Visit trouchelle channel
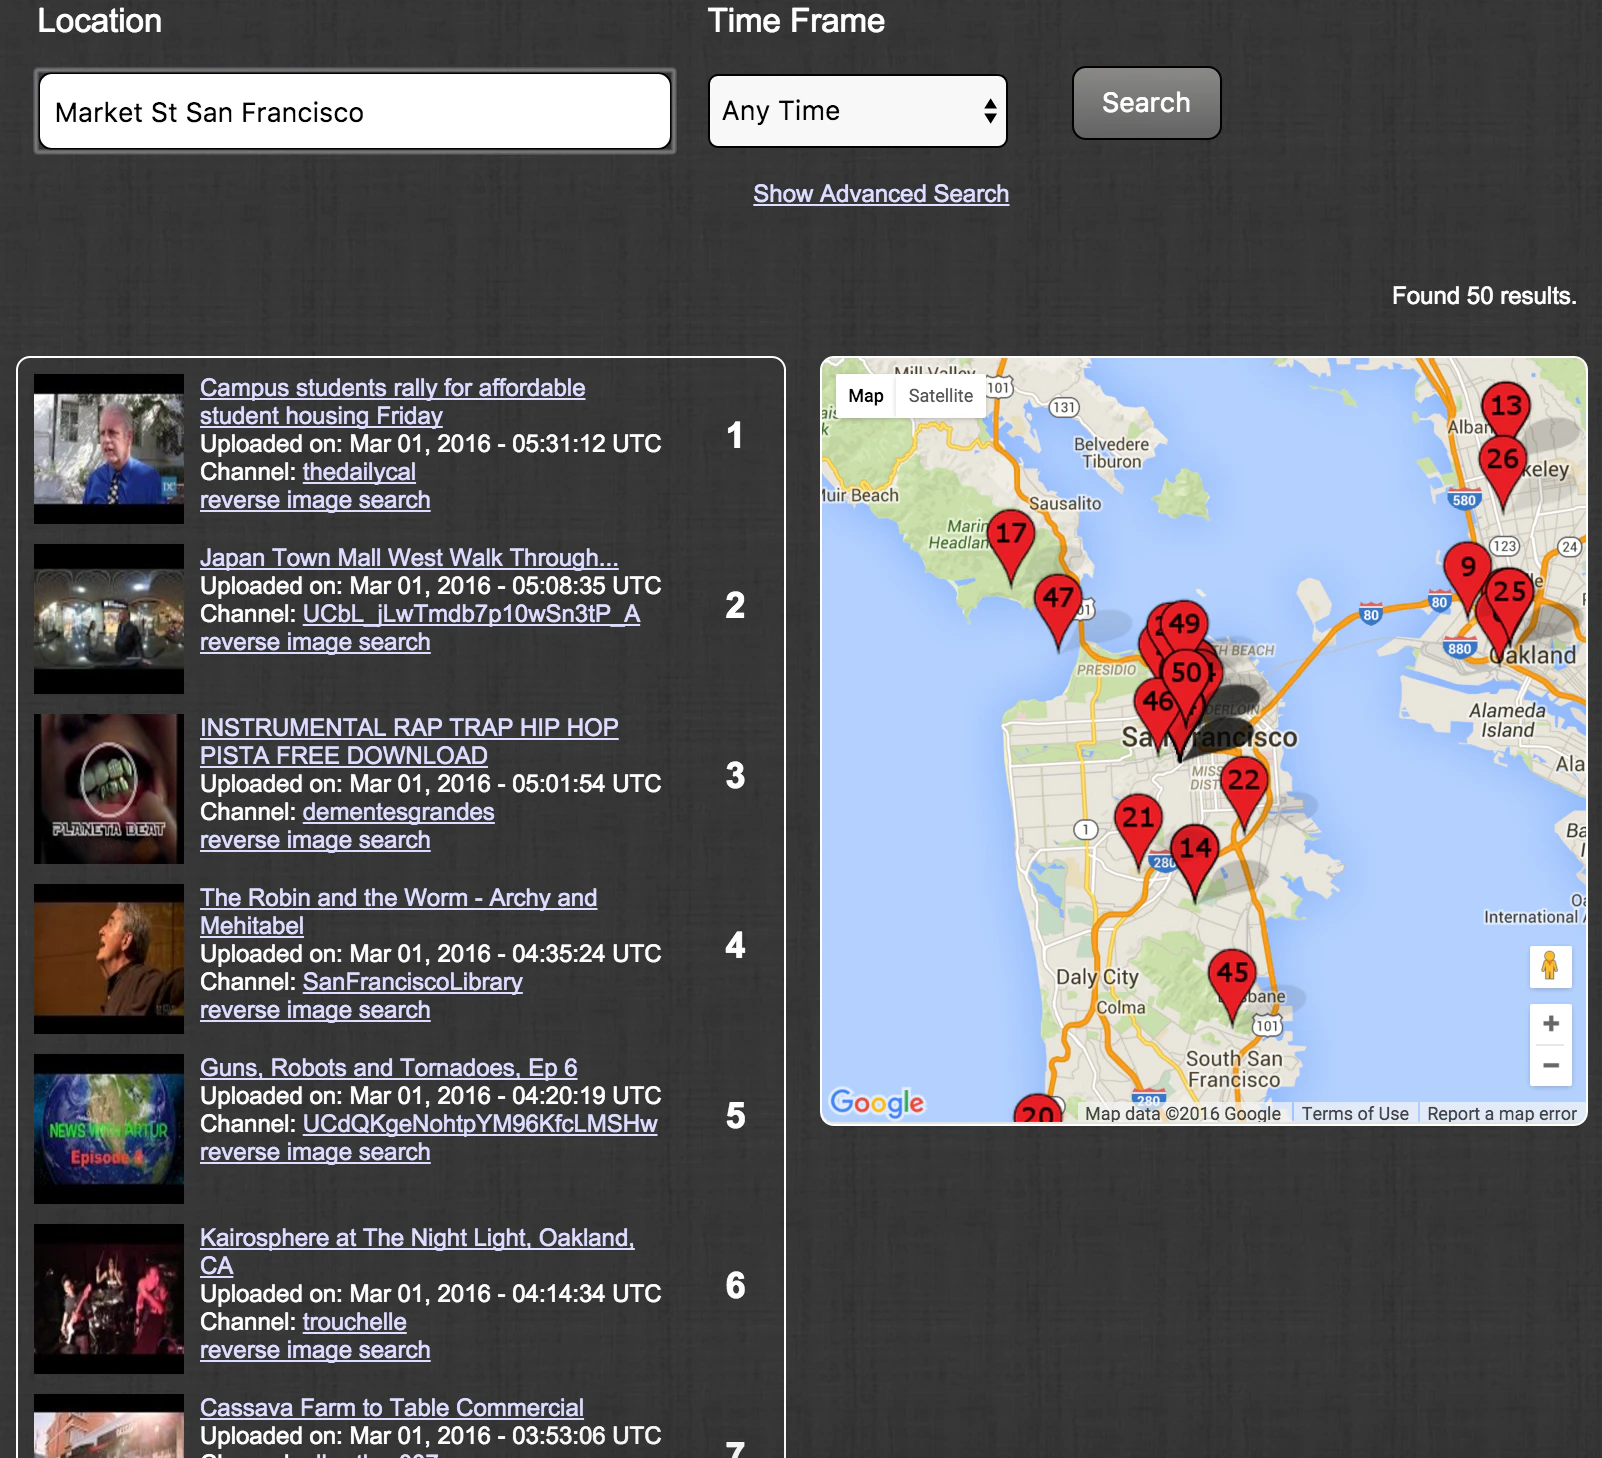1602x1458 pixels. pyautogui.click(x=354, y=1322)
